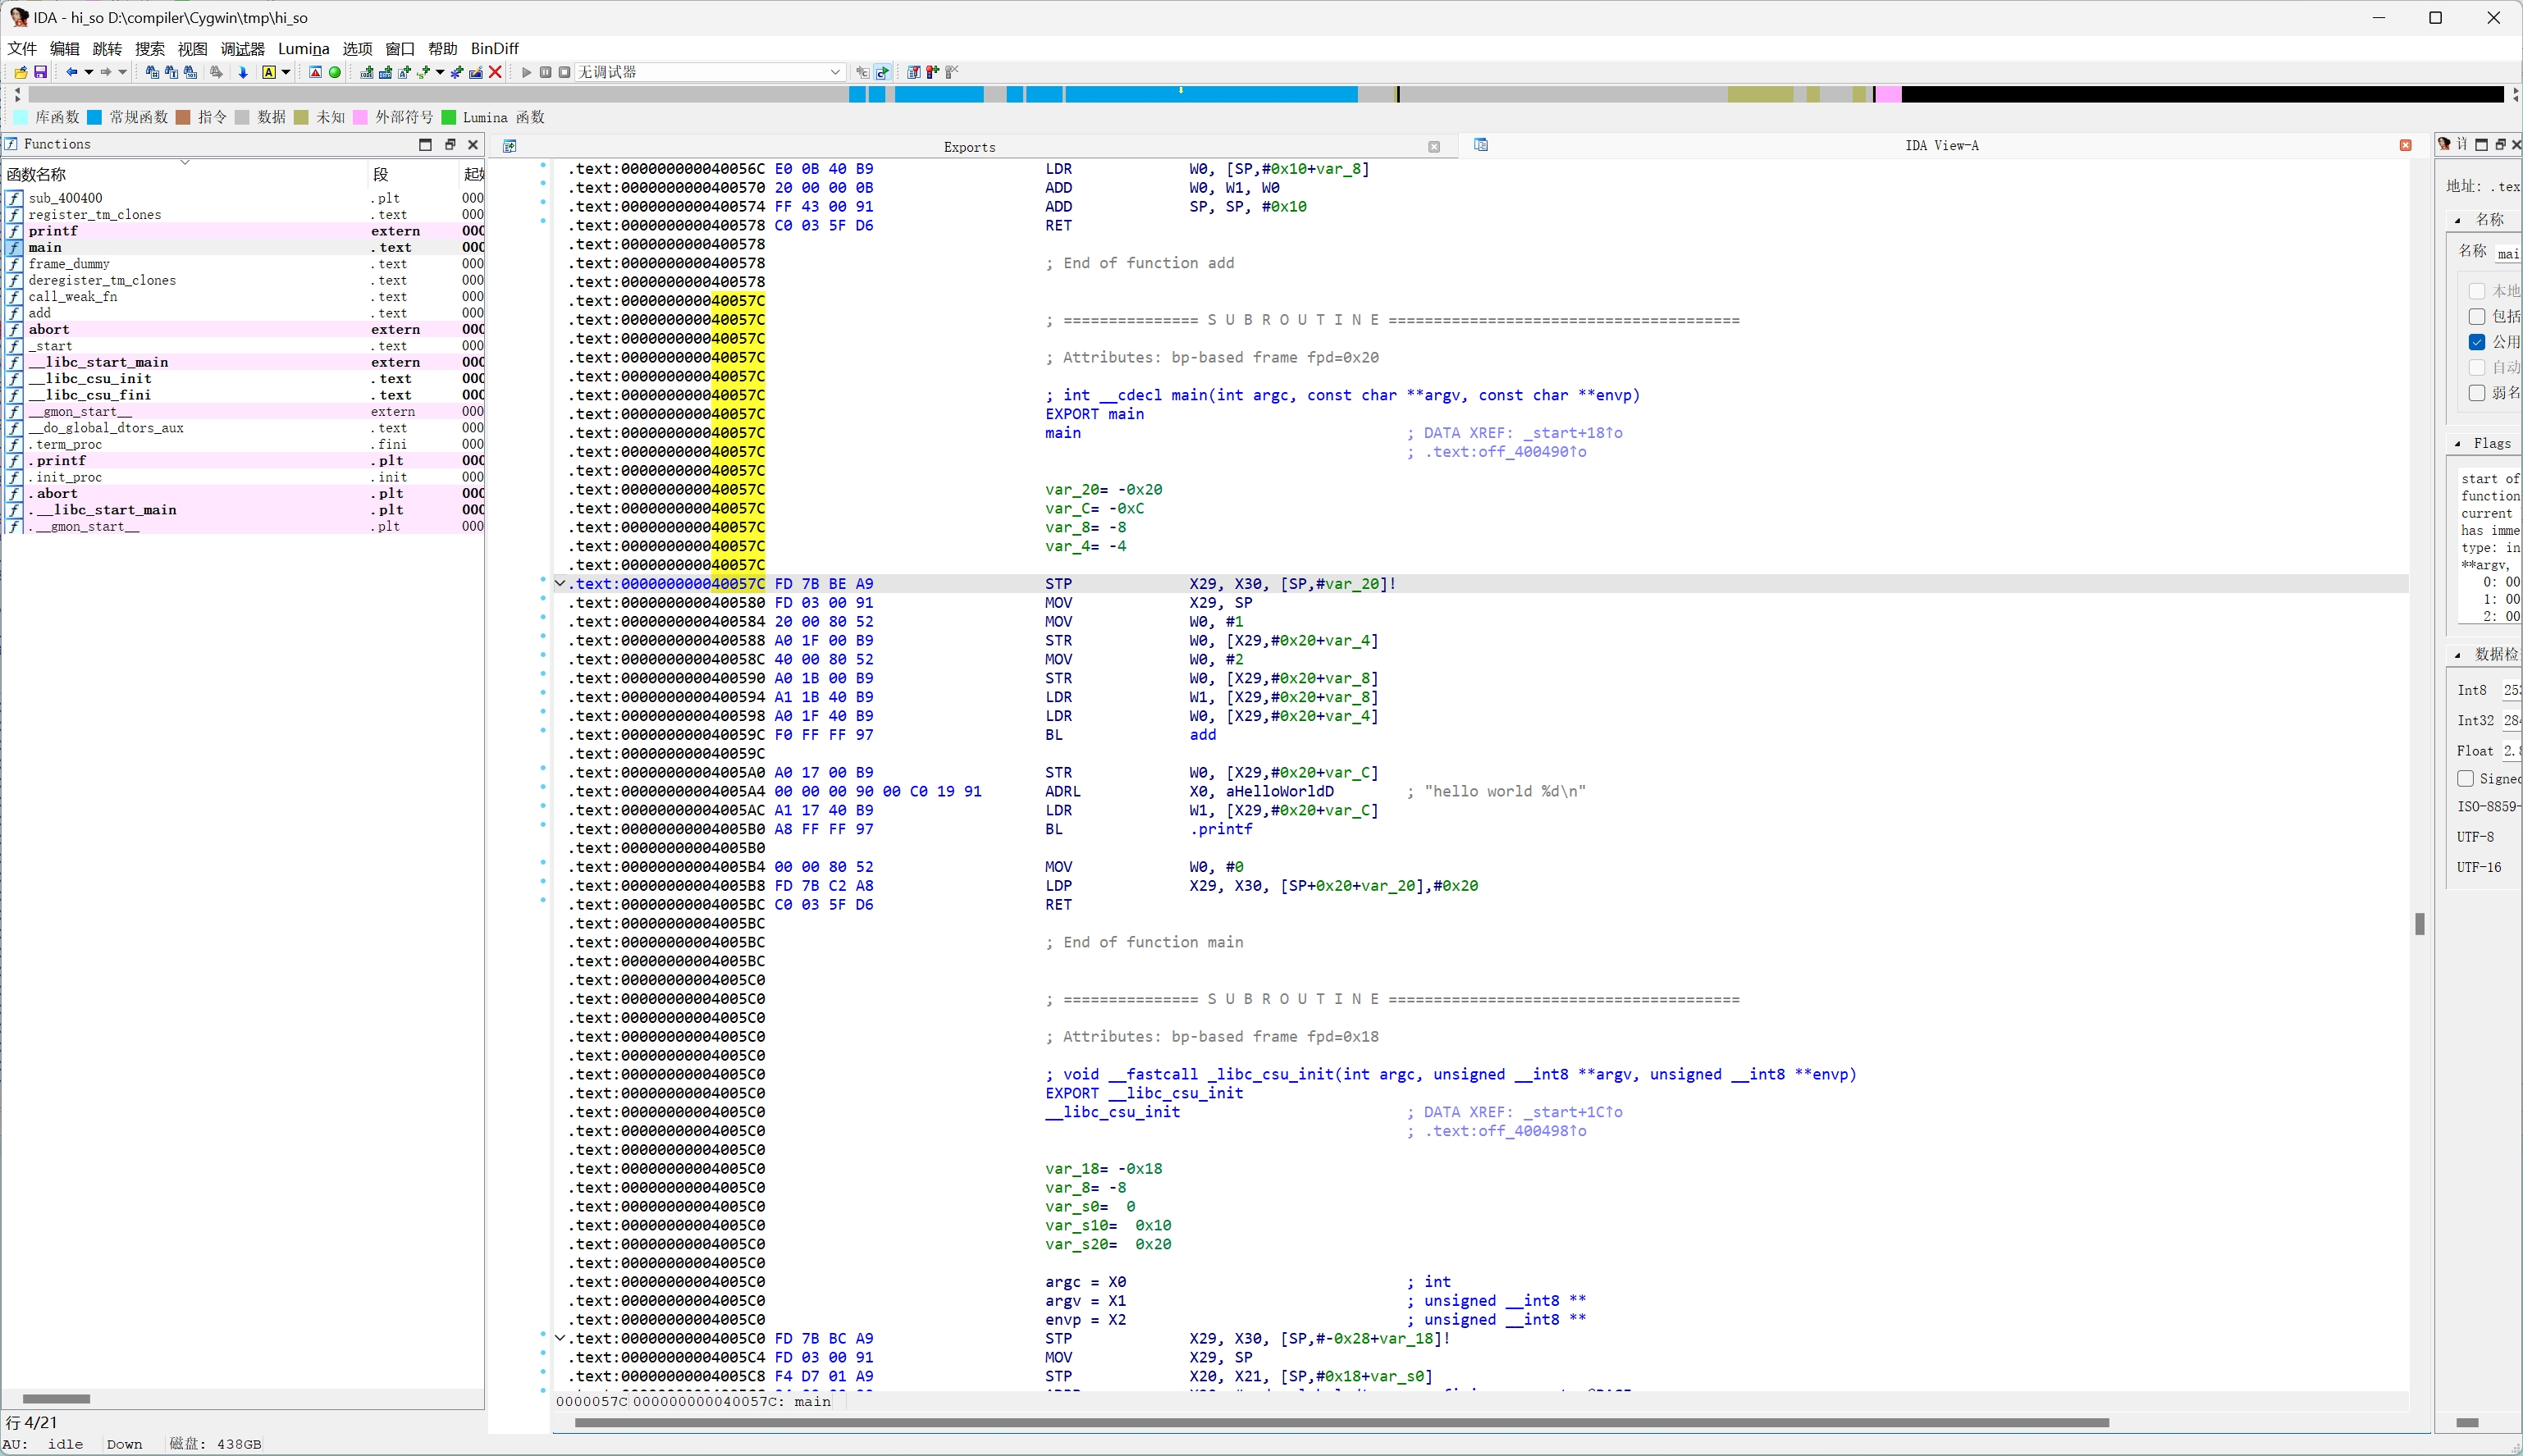2523x1456 pixels.
Task: Open the forward-navigation history dropdown
Action: (x=123, y=72)
